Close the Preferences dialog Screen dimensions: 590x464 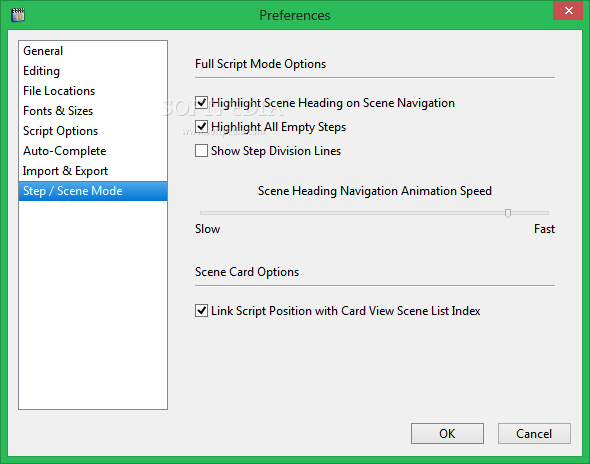point(568,11)
